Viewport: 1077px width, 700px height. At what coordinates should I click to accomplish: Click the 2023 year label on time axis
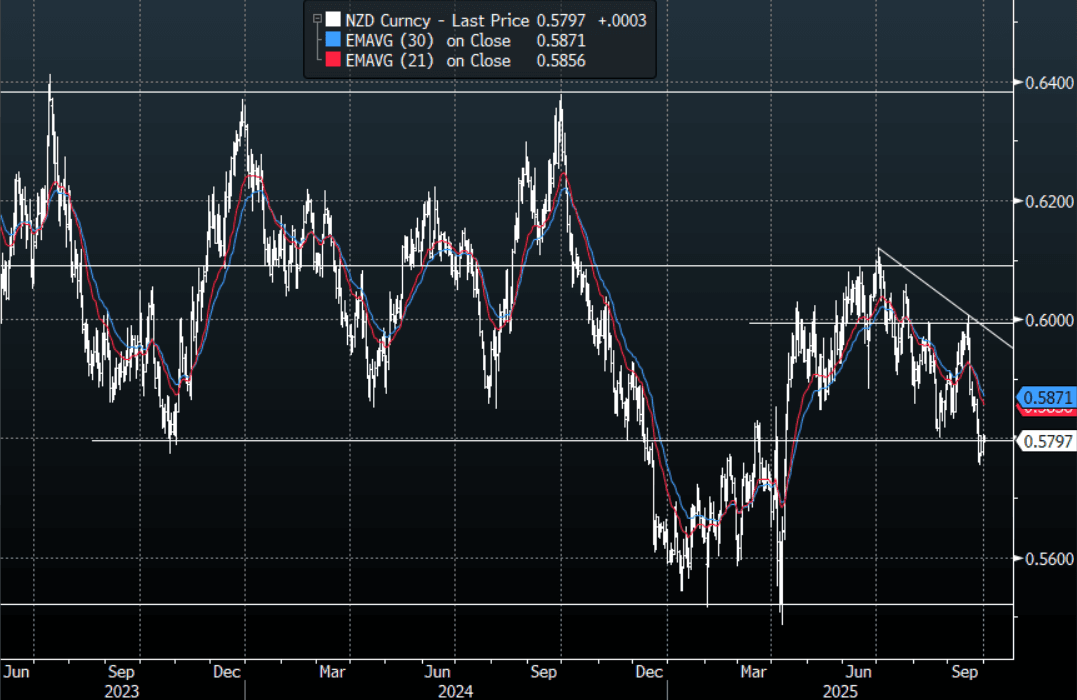pos(120,690)
